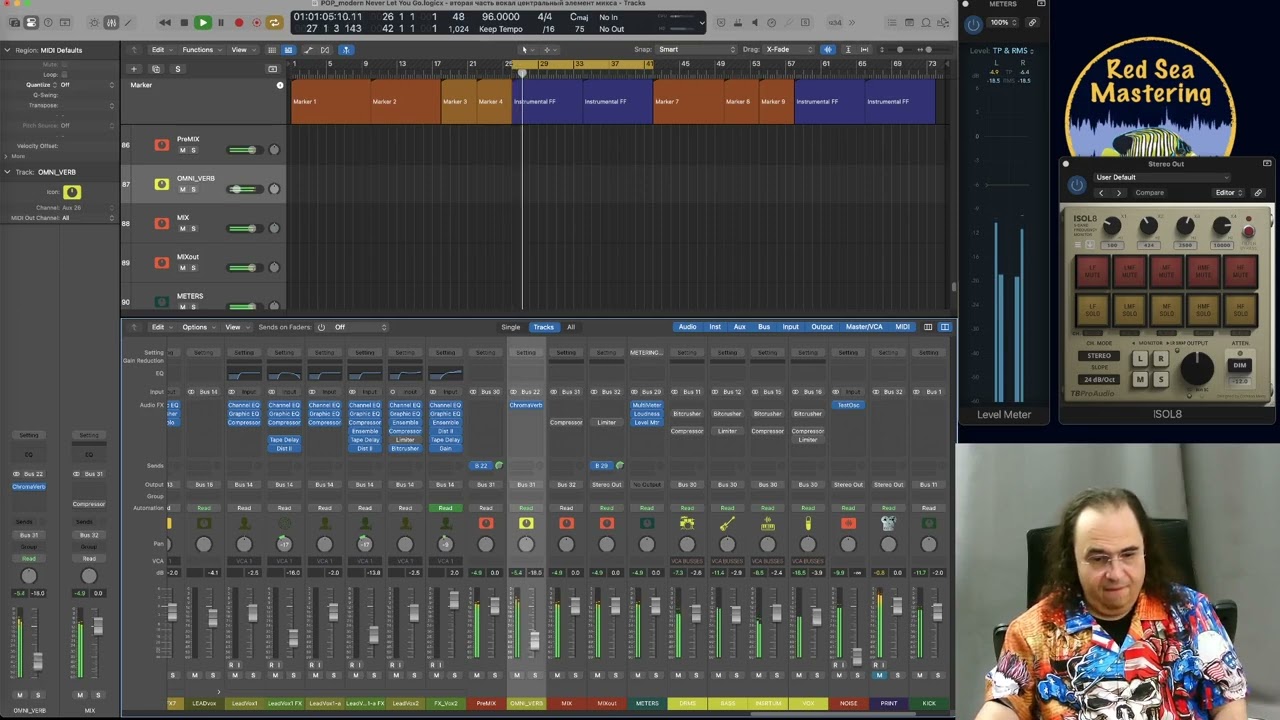
Task: Click the Rewind transport button
Action: point(165,22)
